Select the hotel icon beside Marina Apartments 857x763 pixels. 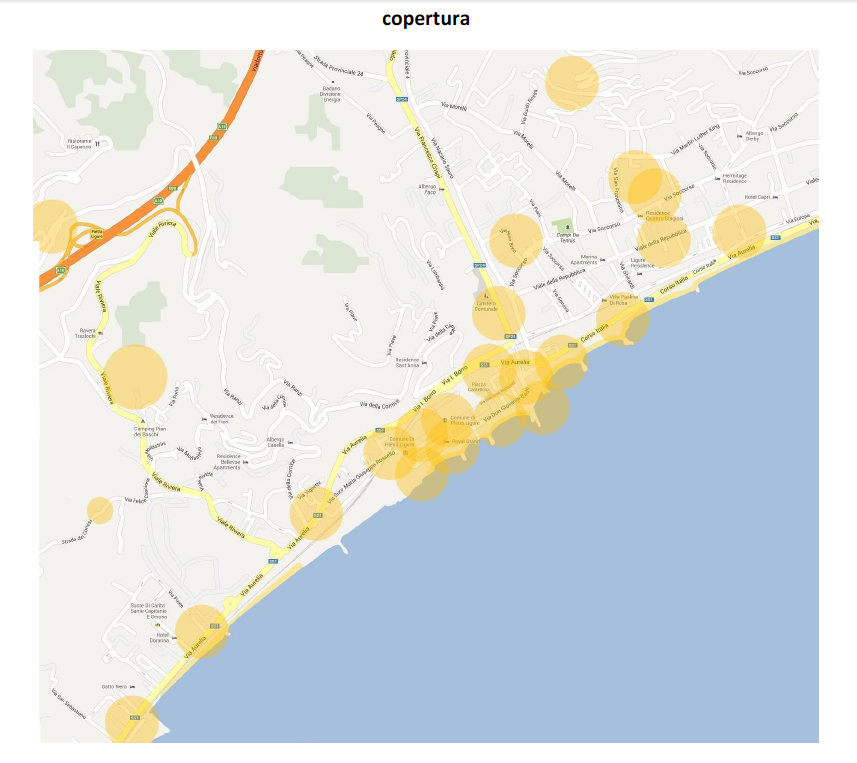coord(602,260)
